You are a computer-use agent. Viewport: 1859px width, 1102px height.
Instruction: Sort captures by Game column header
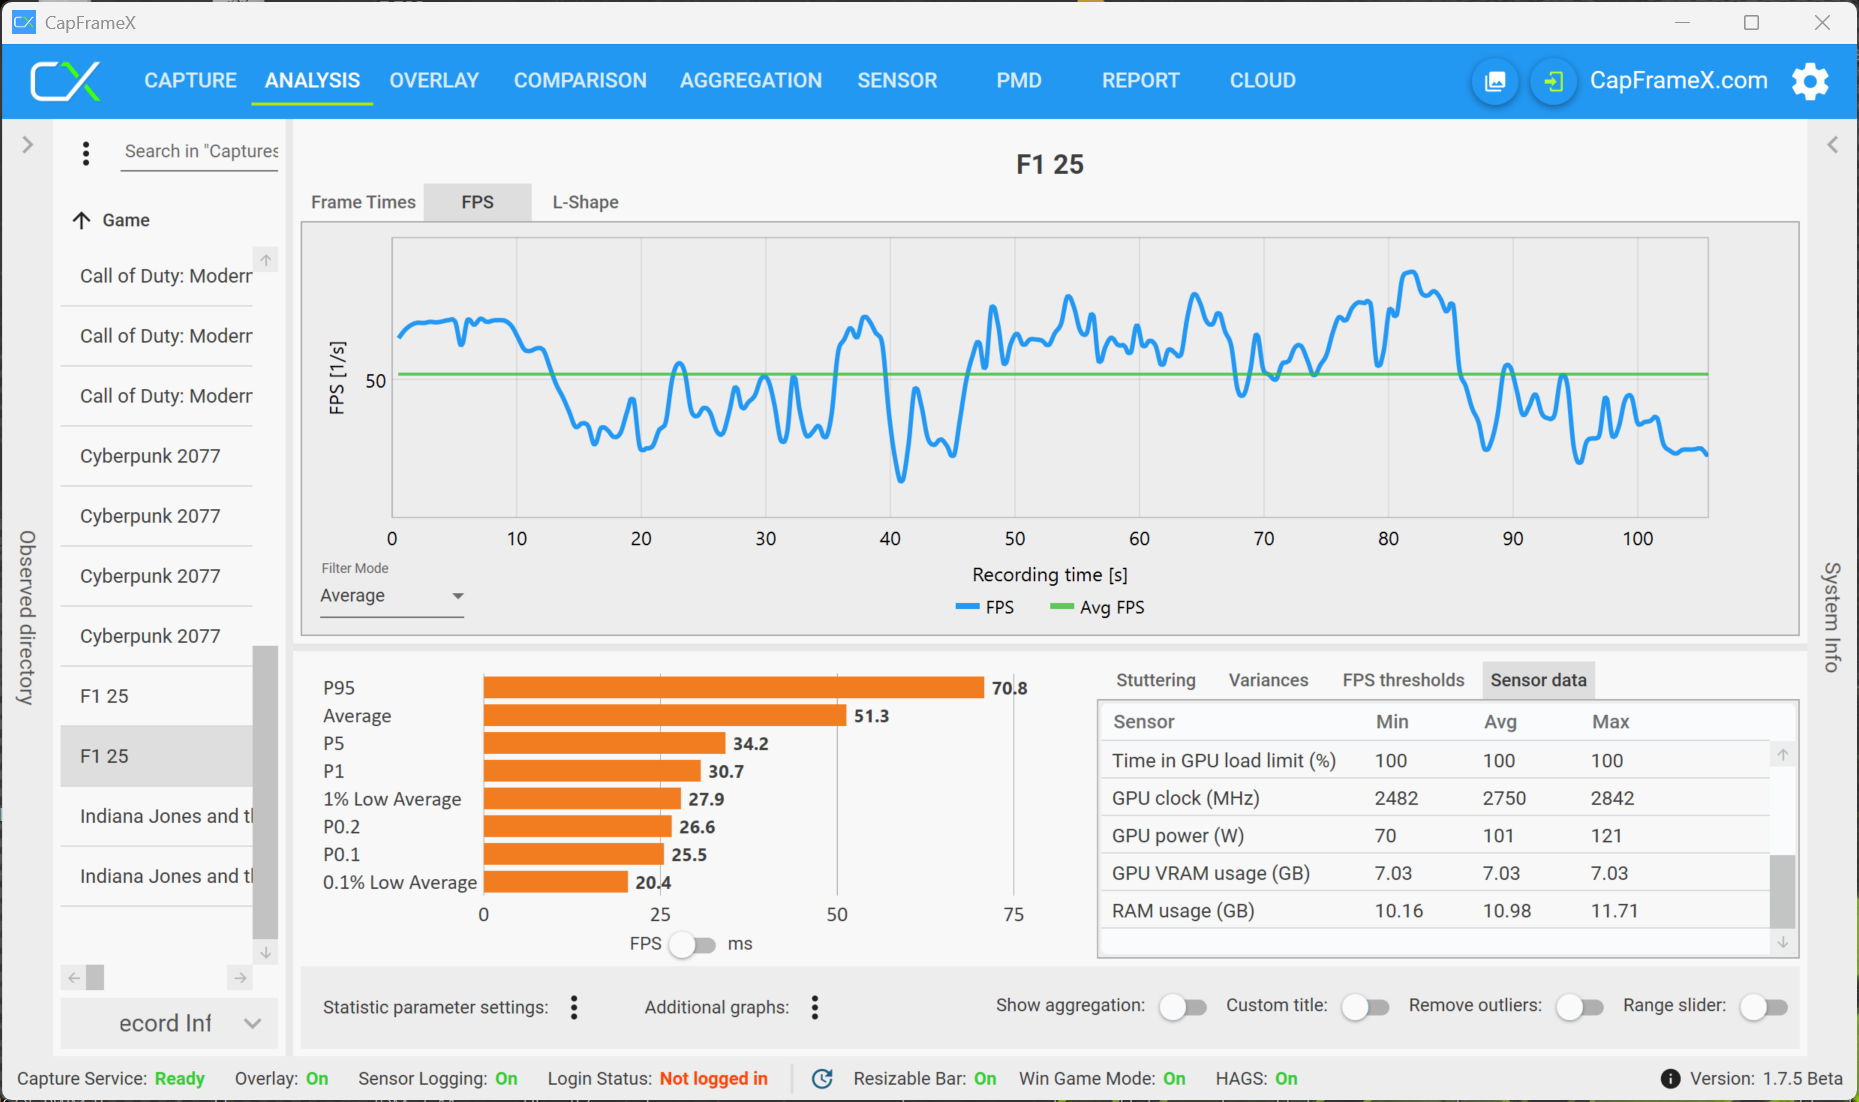pyautogui.click(x=125, y=220)
